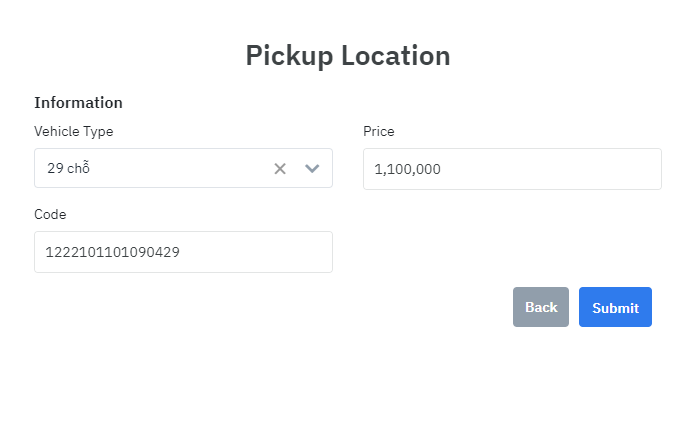The image size is (687, 429).
Task: Focus the field containing 1222101101090429
Action: [x=183, y=252]
